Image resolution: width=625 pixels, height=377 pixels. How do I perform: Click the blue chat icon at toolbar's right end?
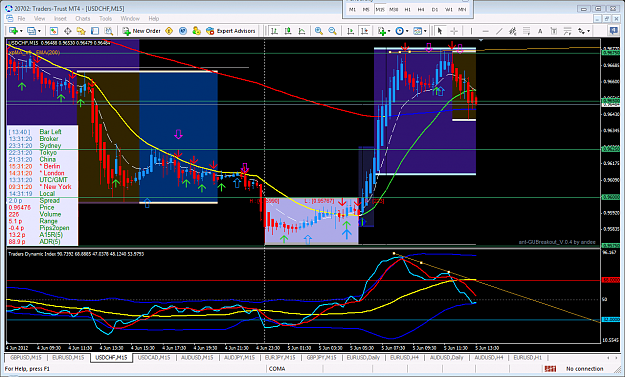614,30
